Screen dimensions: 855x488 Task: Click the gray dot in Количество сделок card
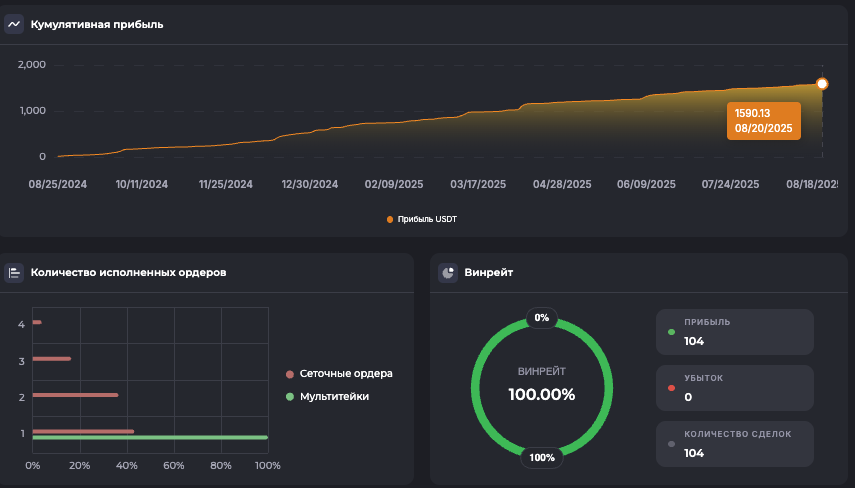(x=671, y=443)
